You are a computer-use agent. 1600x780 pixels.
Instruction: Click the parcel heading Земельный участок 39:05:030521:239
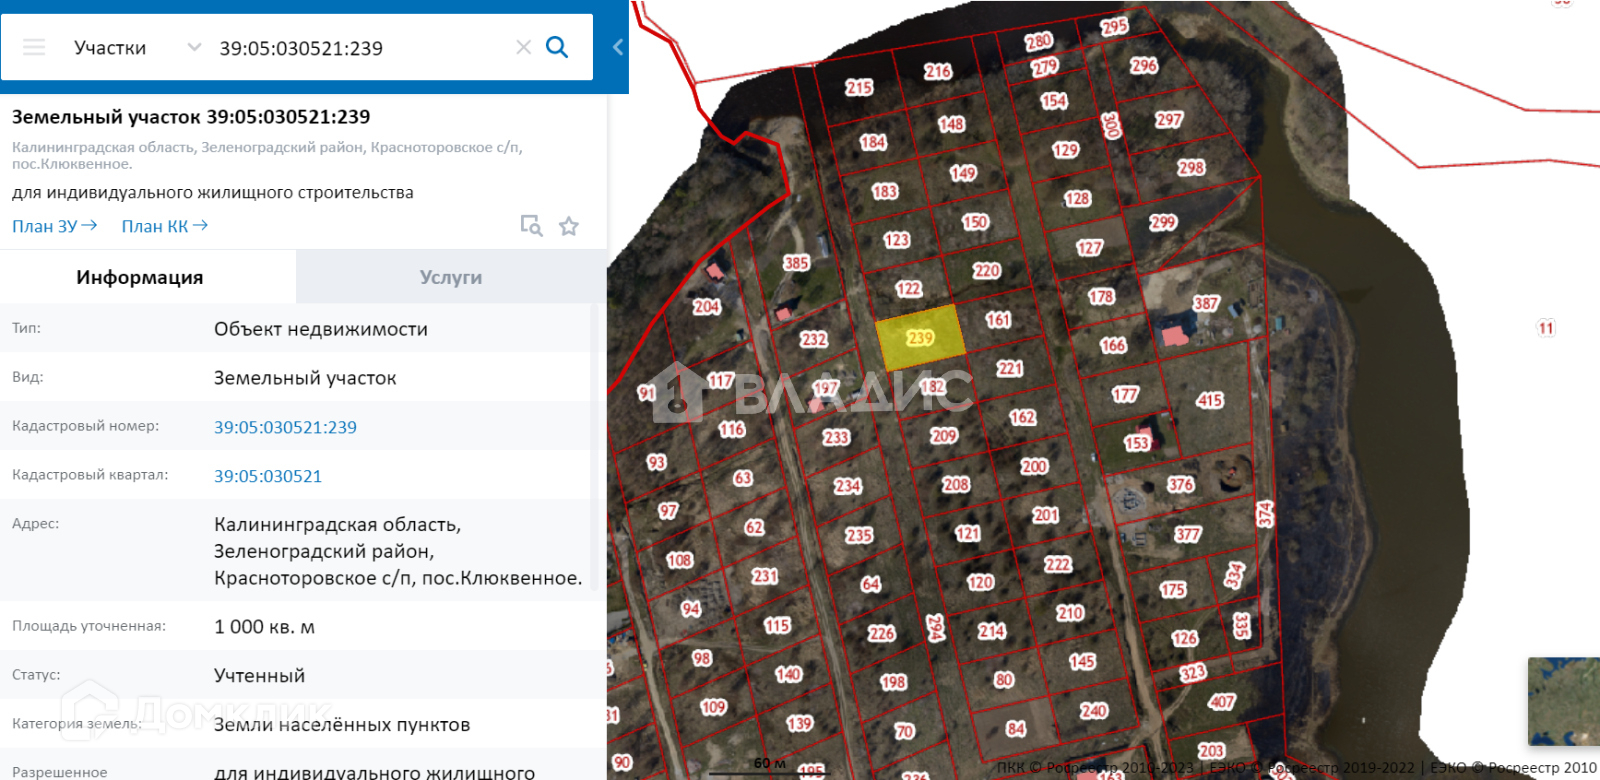click(x=191, y=117)
